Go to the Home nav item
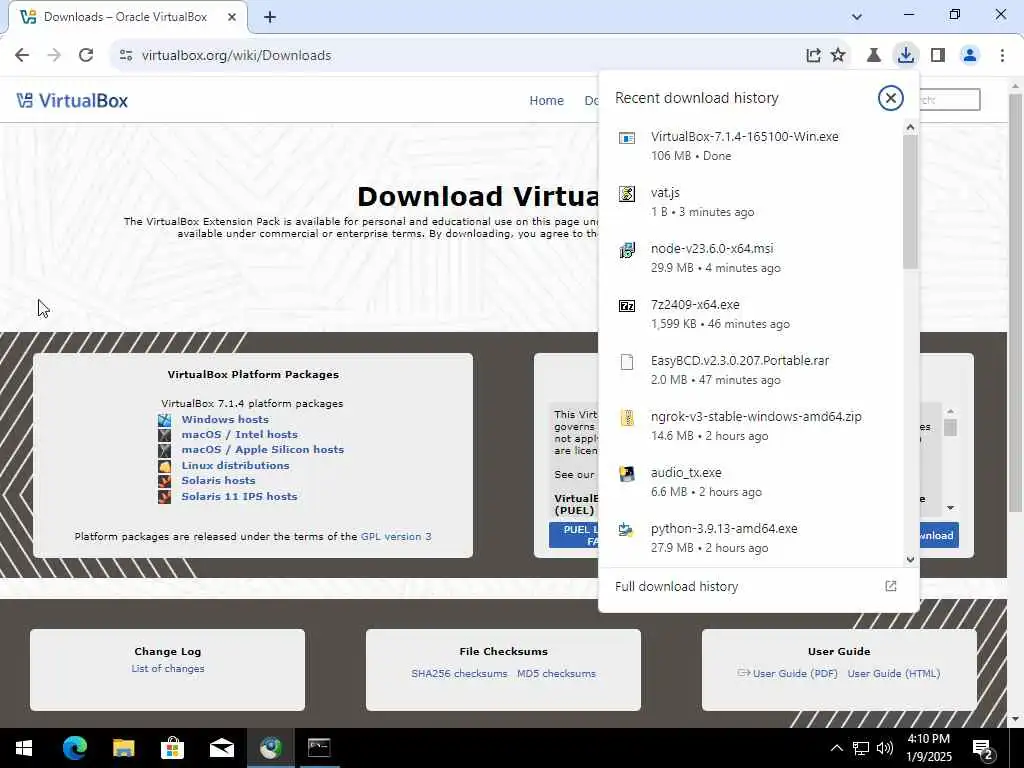 pyautogui.click(x=547, y=101)
